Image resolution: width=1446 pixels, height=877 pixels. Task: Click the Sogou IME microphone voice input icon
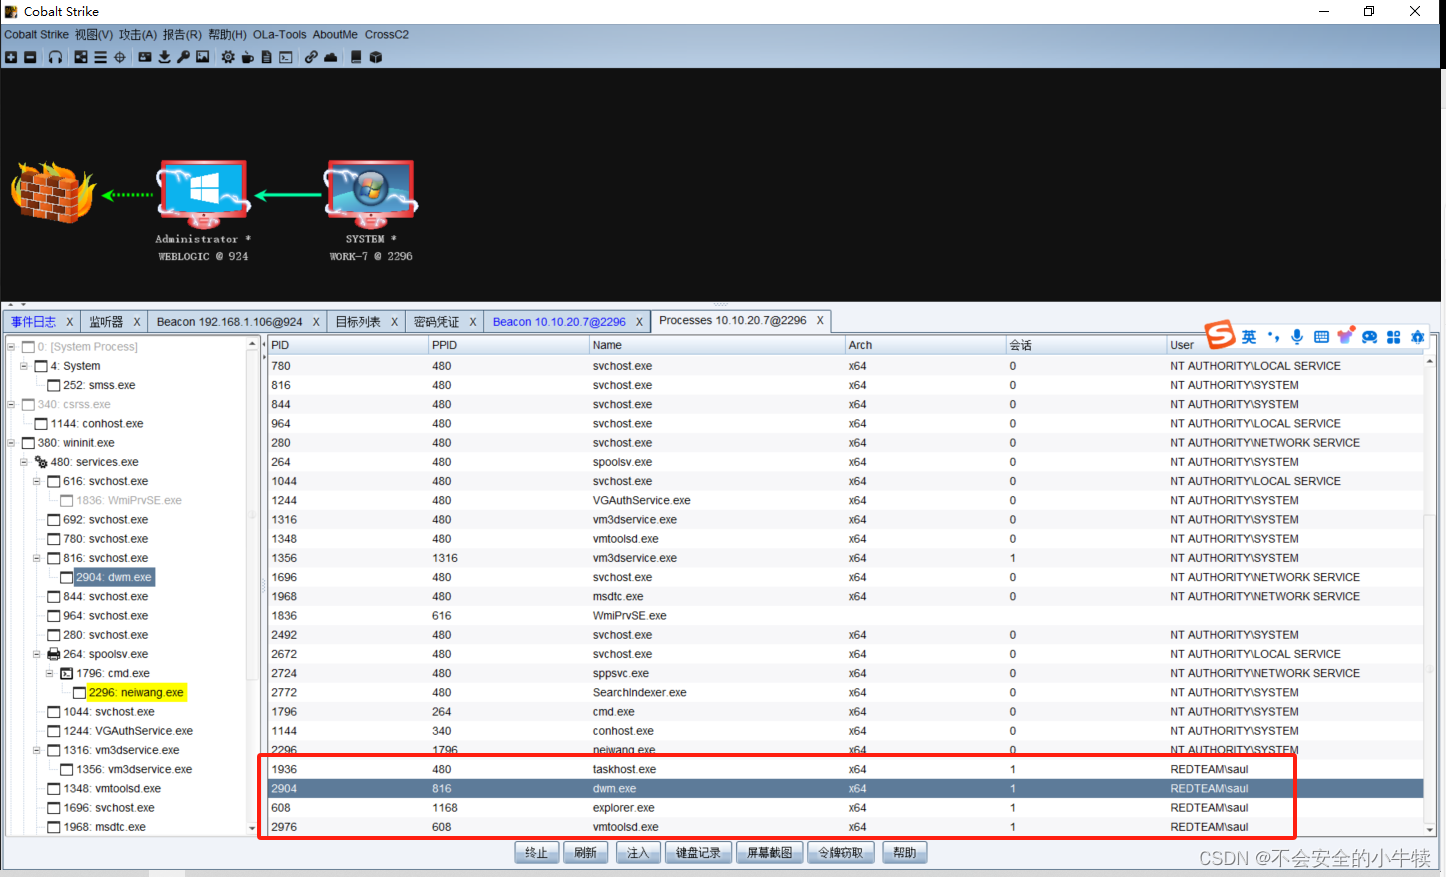point(1297,337)
